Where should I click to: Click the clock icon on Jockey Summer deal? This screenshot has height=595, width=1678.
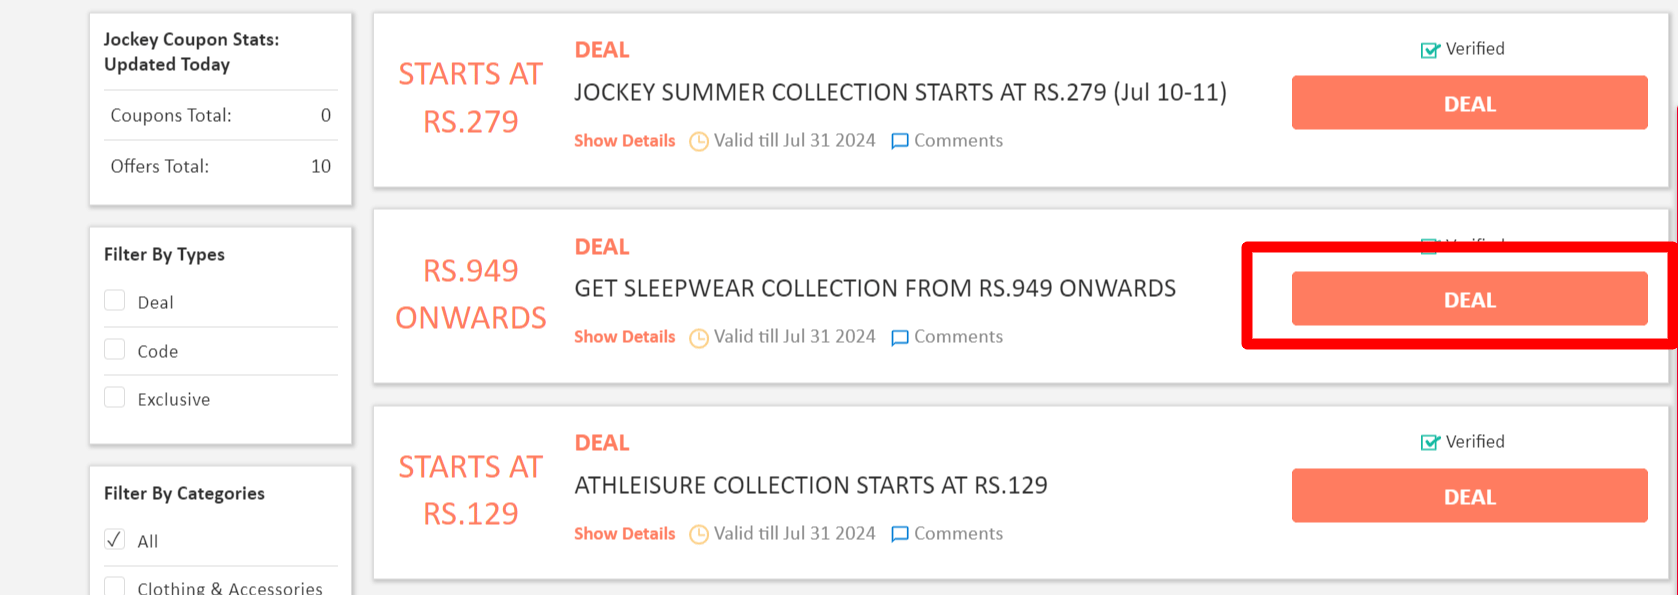699,141
